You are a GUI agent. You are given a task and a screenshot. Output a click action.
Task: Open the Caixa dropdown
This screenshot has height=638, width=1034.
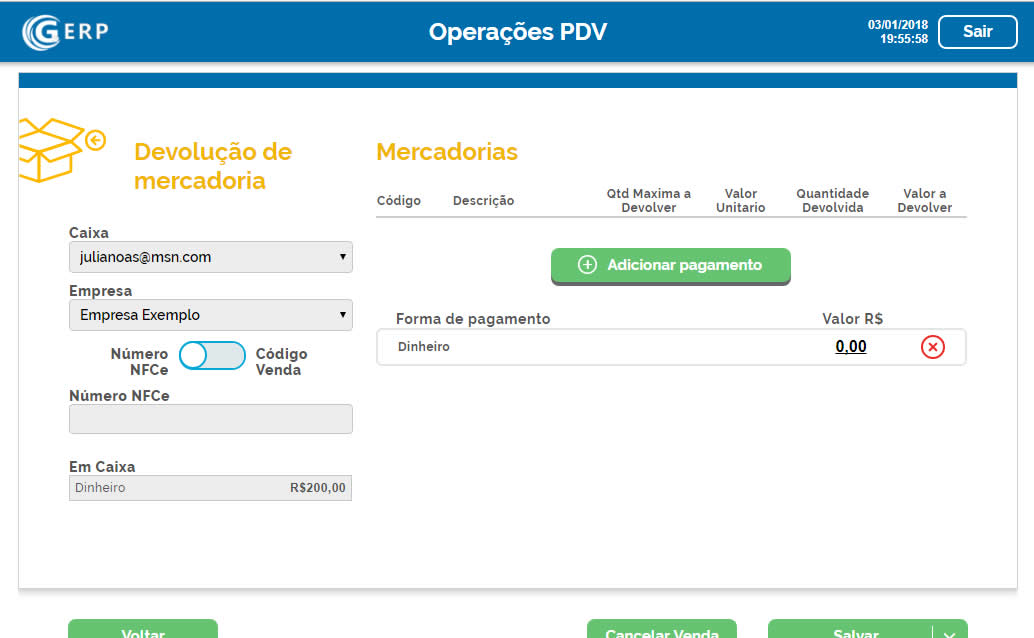210,257
